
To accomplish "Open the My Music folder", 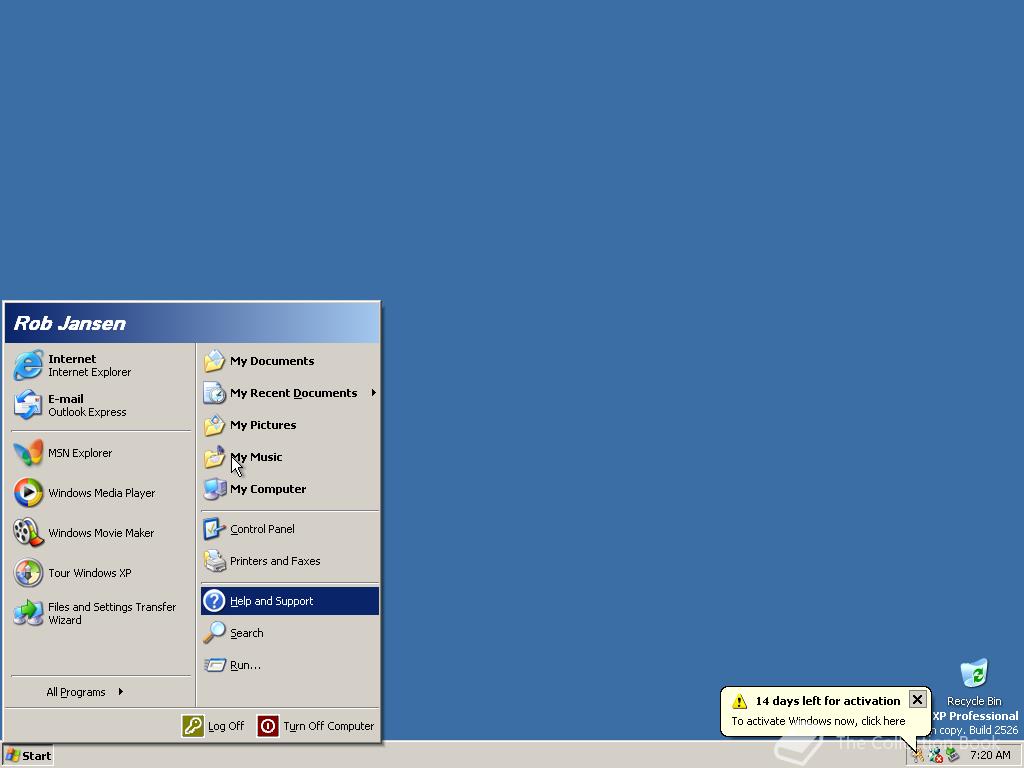I will pos(290,457).
